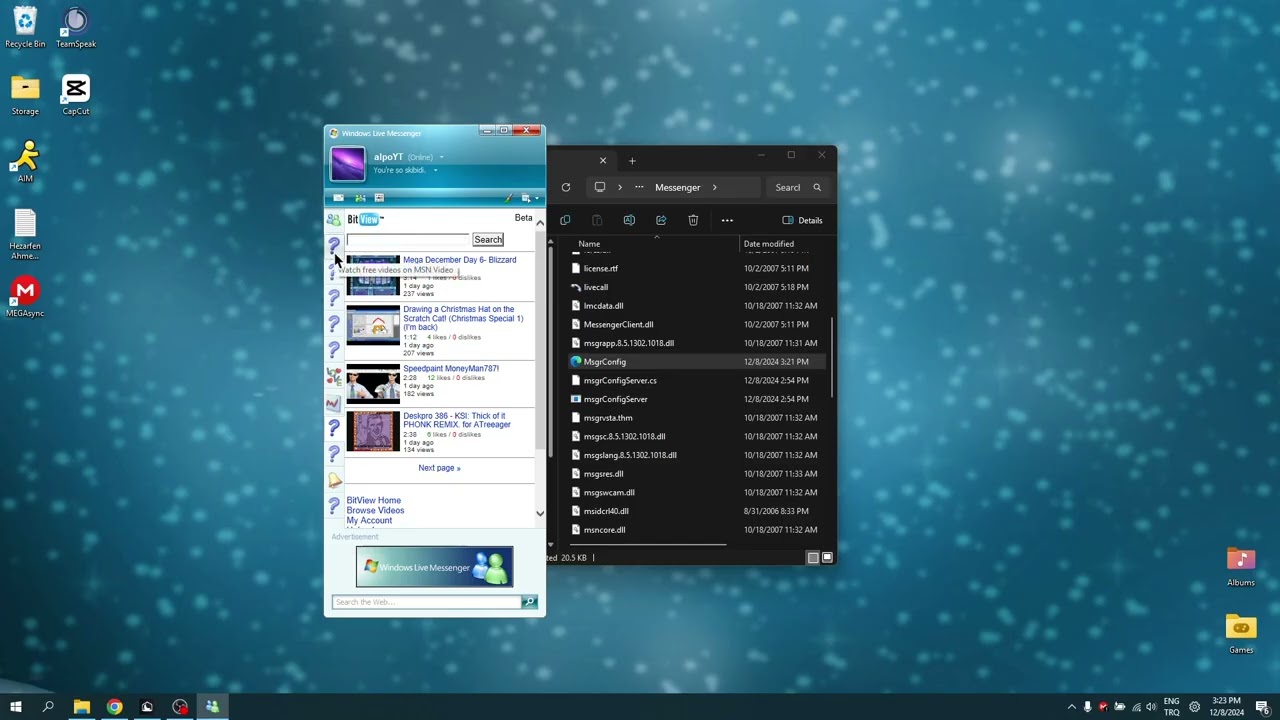The width and height of the screenshot is (1280, 720).
Task: Open Google Chrome from the taskbar
Action: click(114, 707)
